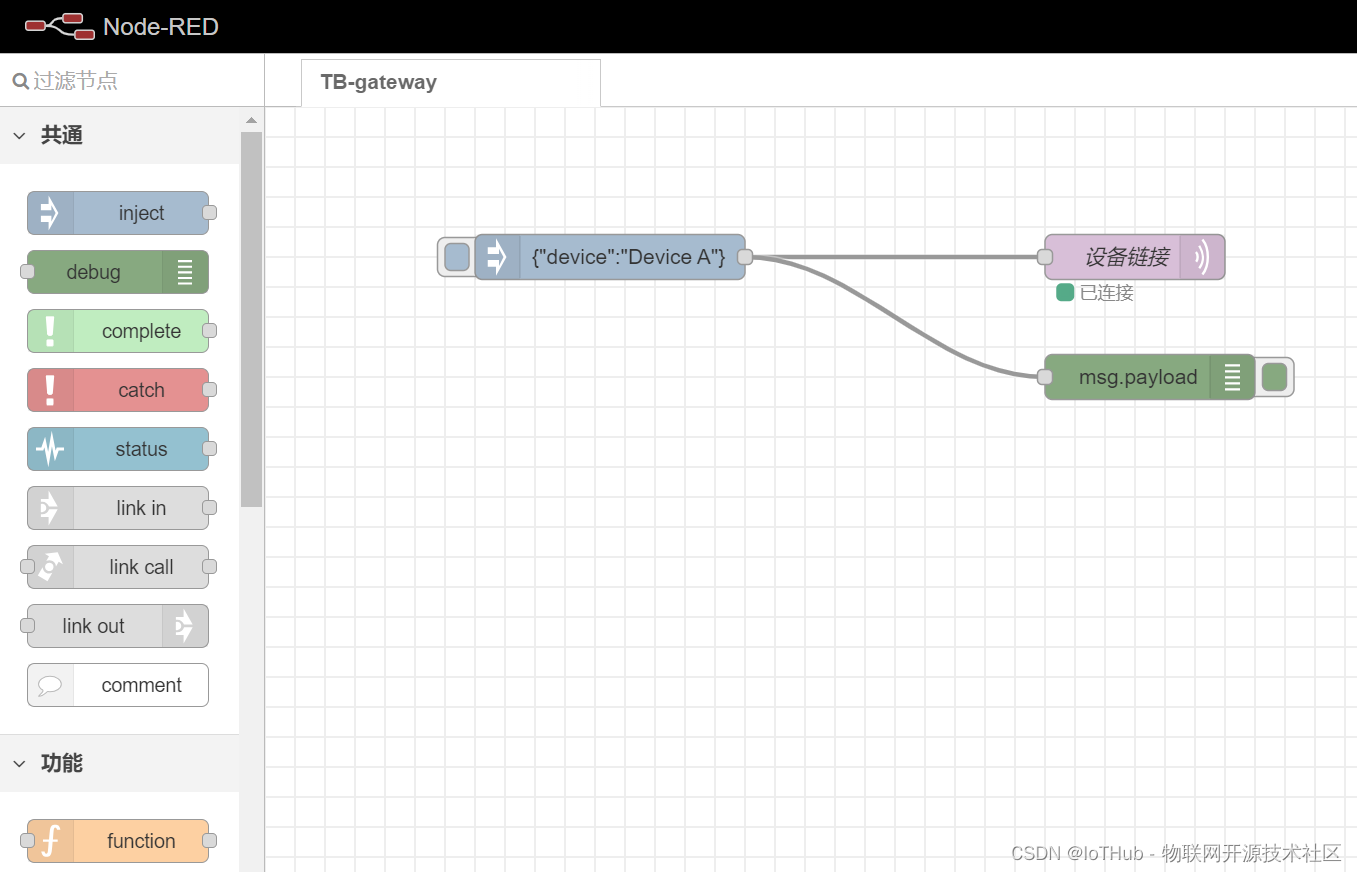Click the Node-RED logo in the header
Image resolution: width=1357 pixels, height=872 pixels.
[x=58, y=26]
